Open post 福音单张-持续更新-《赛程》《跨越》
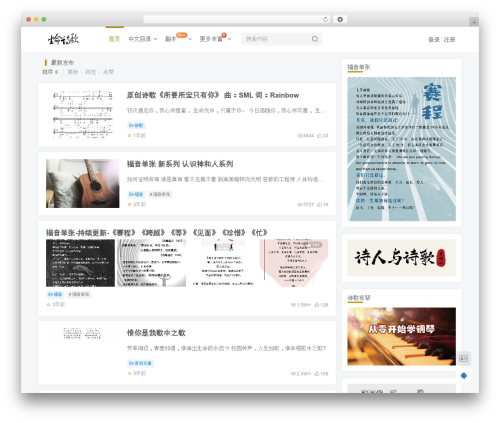Screen dimensions: 500x423 click(x=156, y=232)
